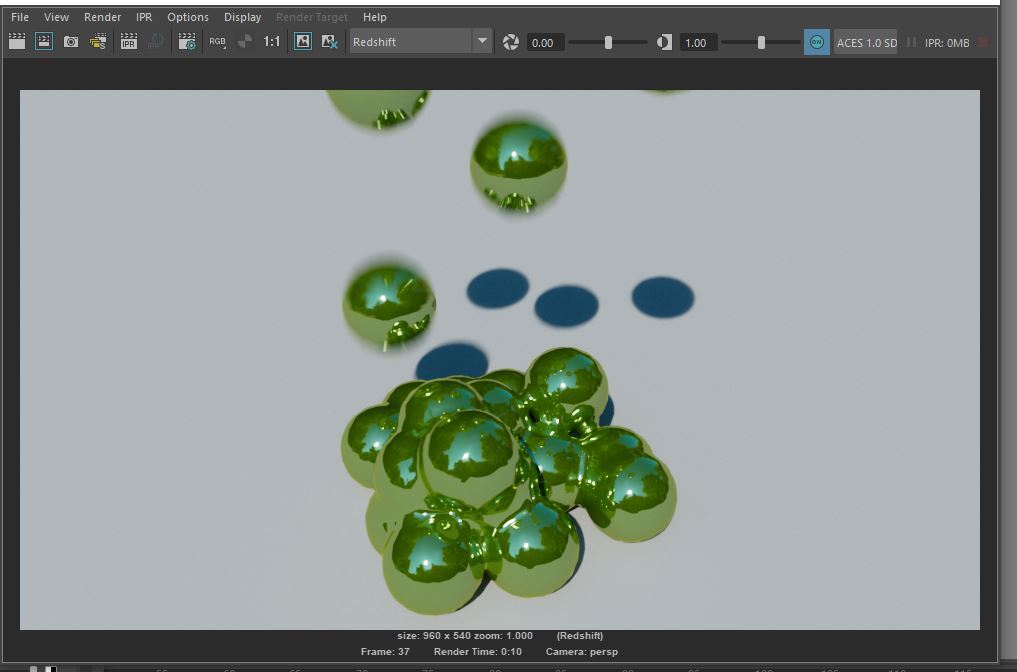This screenshot has width=1017, height=672.
Task: Click the RGB channels display icon
Action: (217, 42)
